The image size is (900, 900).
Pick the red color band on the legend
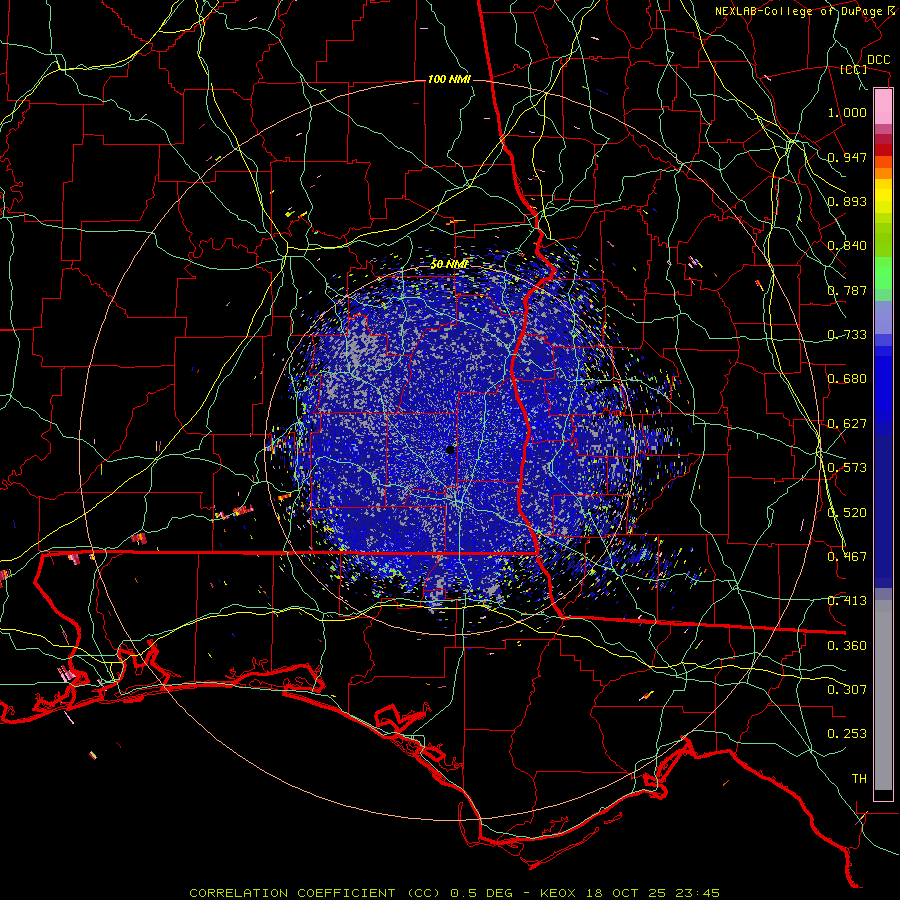pos(883,150)
